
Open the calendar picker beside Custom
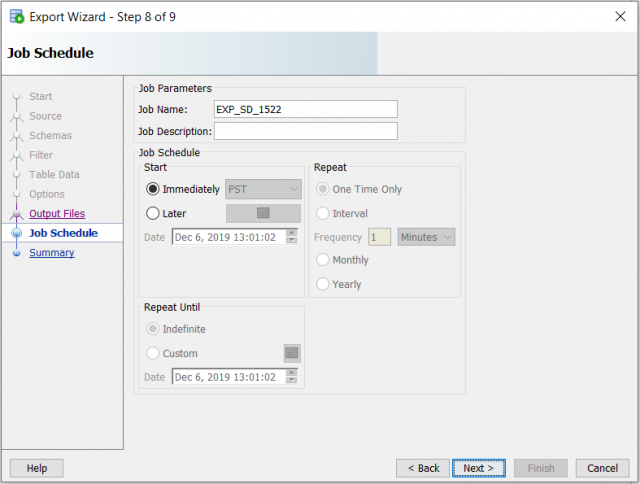pos(292,353)
